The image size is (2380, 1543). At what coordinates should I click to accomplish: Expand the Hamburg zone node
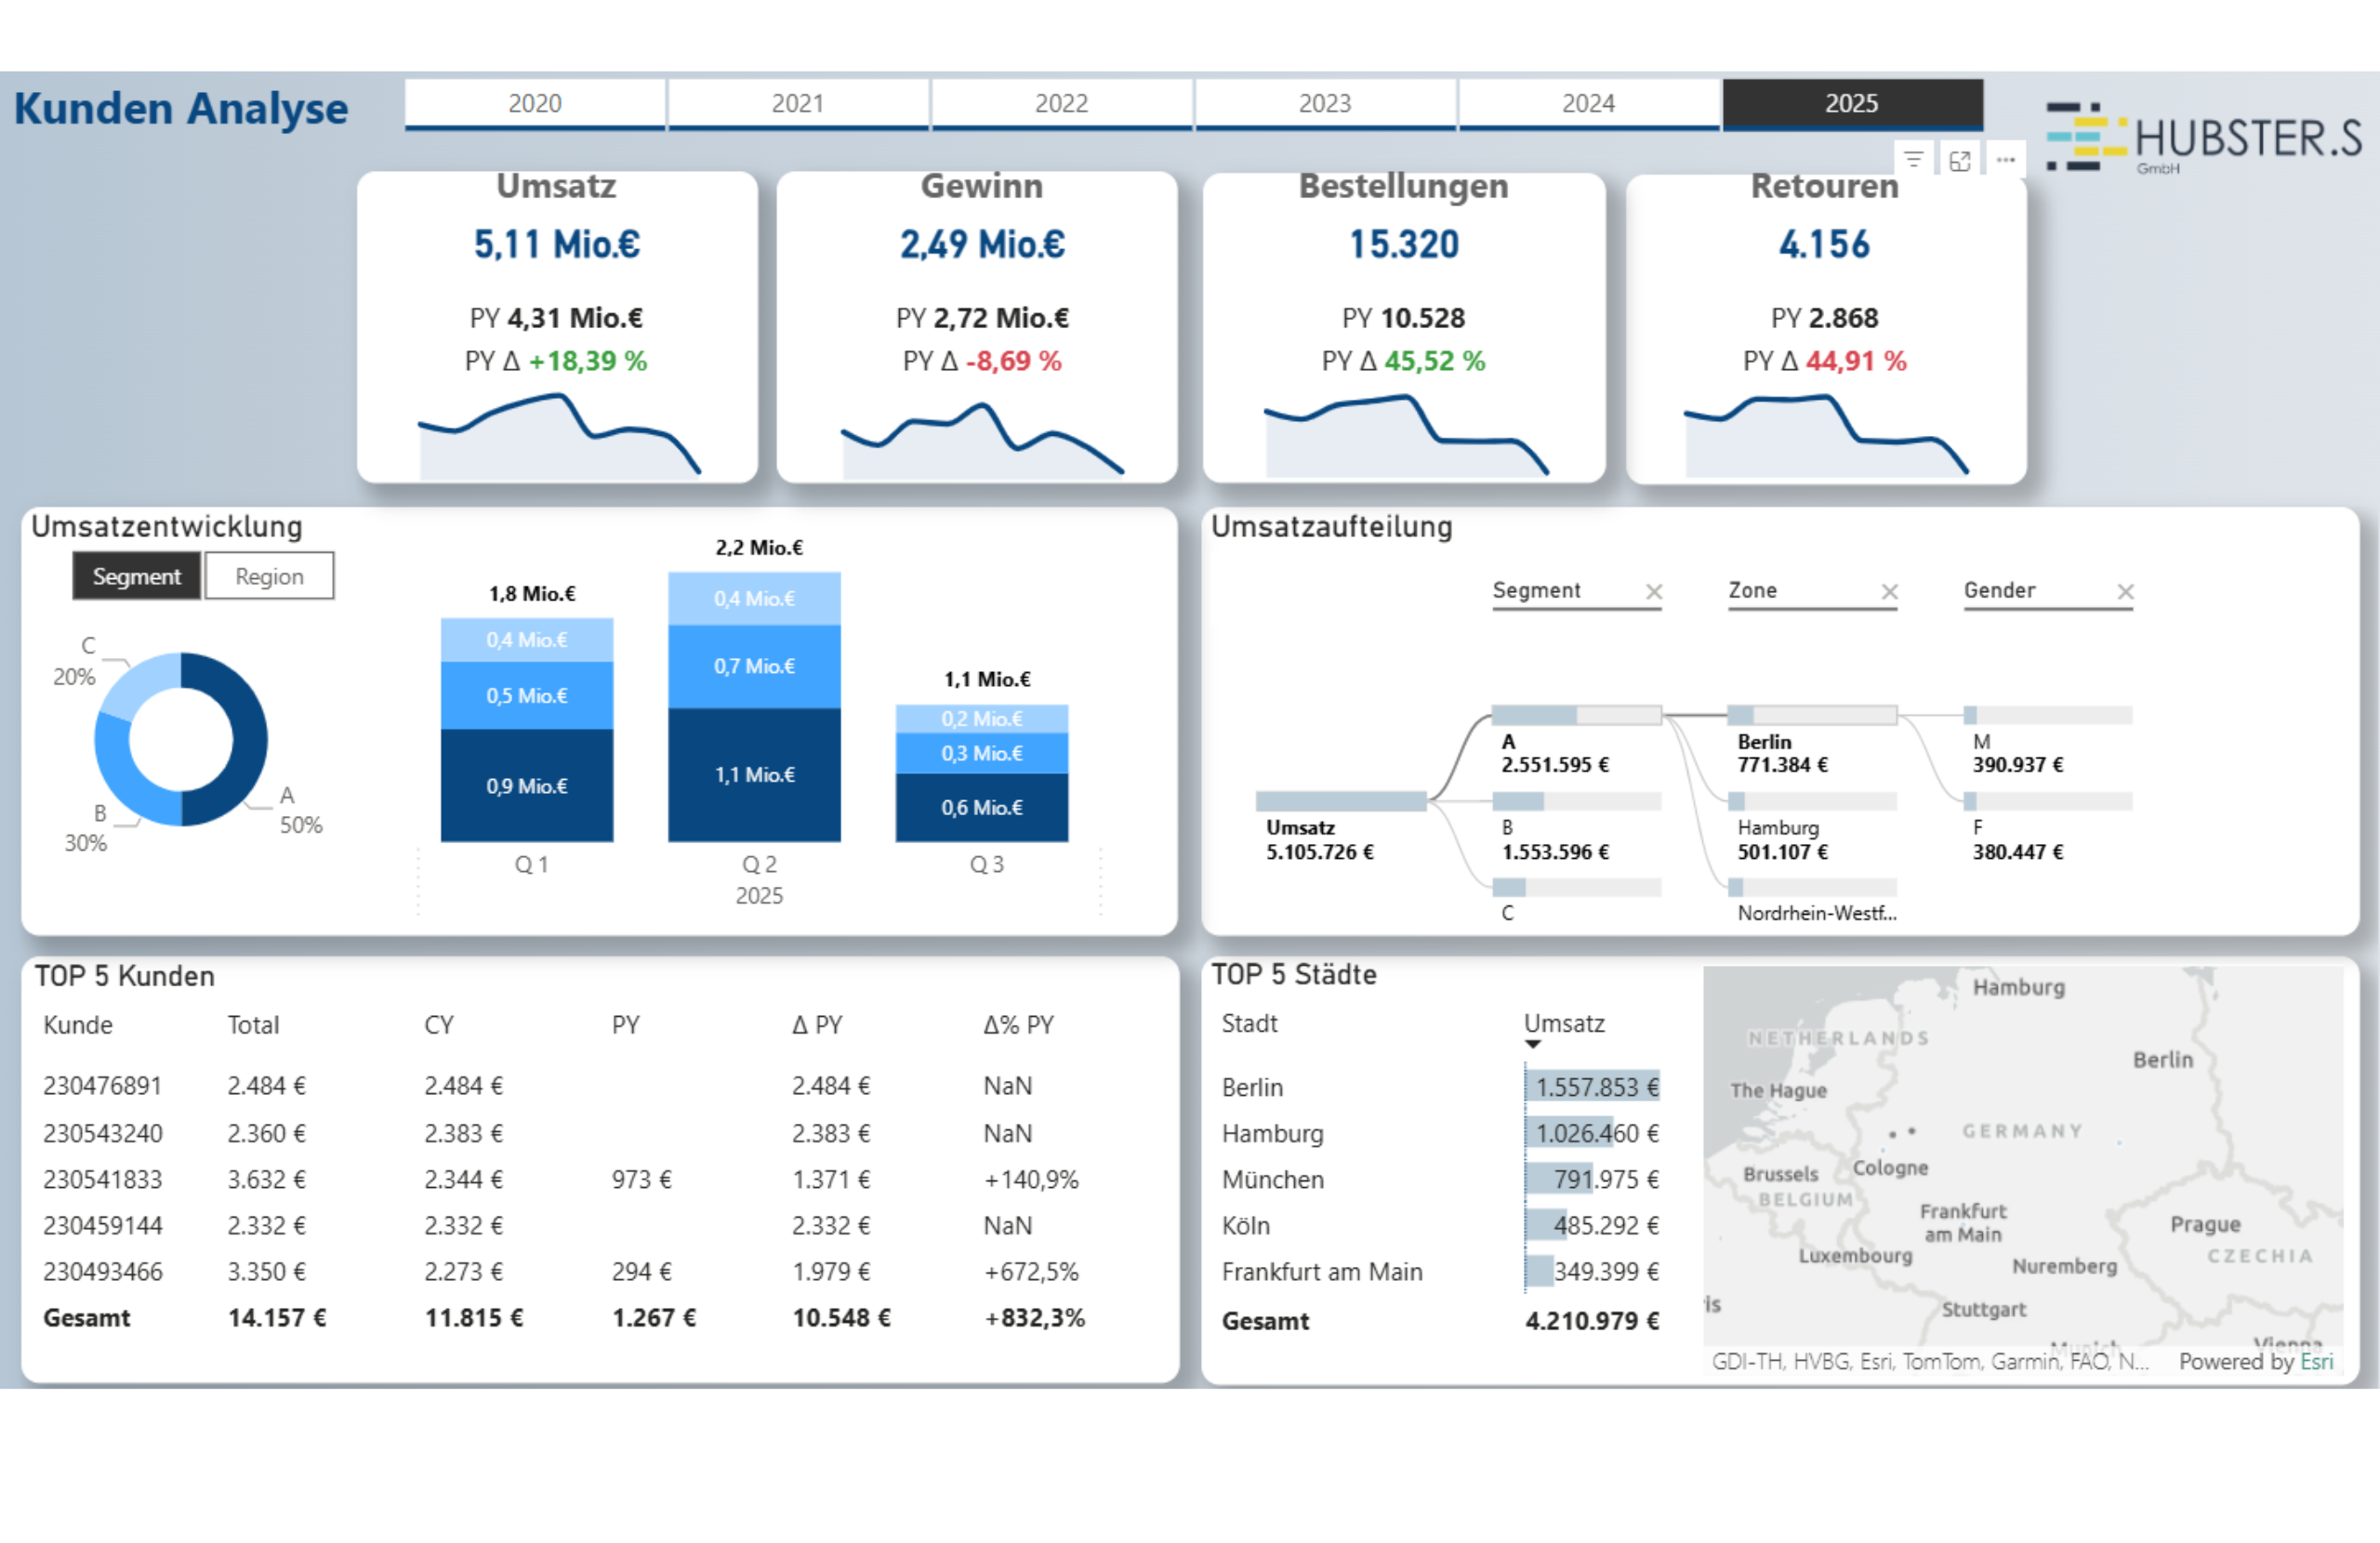click(1811, 802)
